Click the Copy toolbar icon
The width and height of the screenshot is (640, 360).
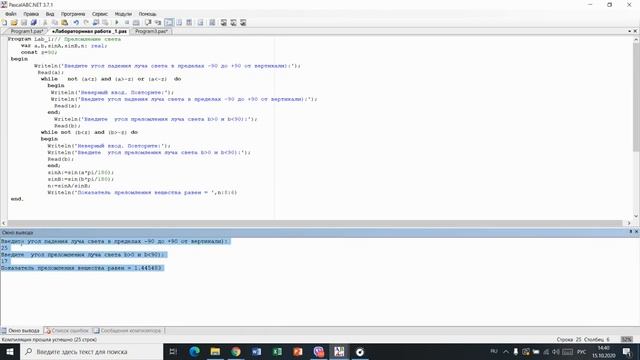[55, 22]
